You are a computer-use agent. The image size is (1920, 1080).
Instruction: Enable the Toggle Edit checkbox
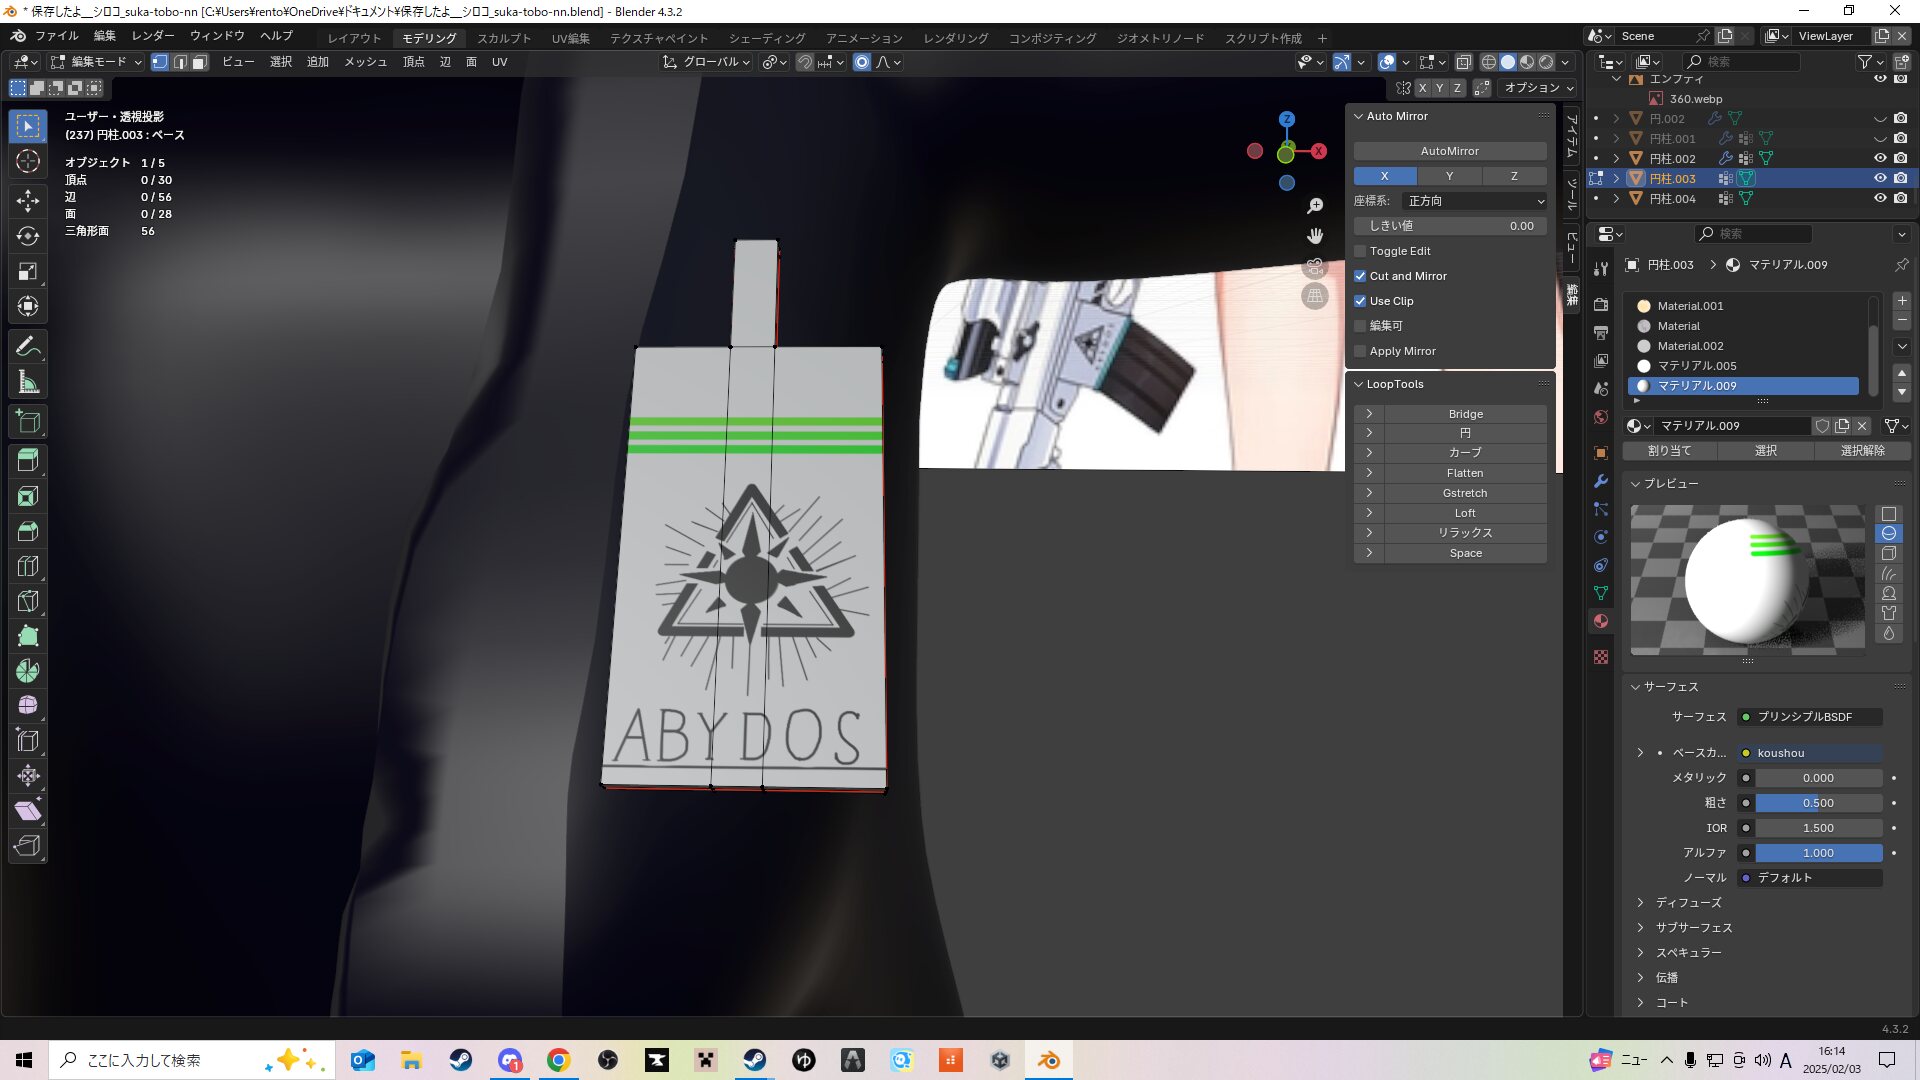point(1360,251)
